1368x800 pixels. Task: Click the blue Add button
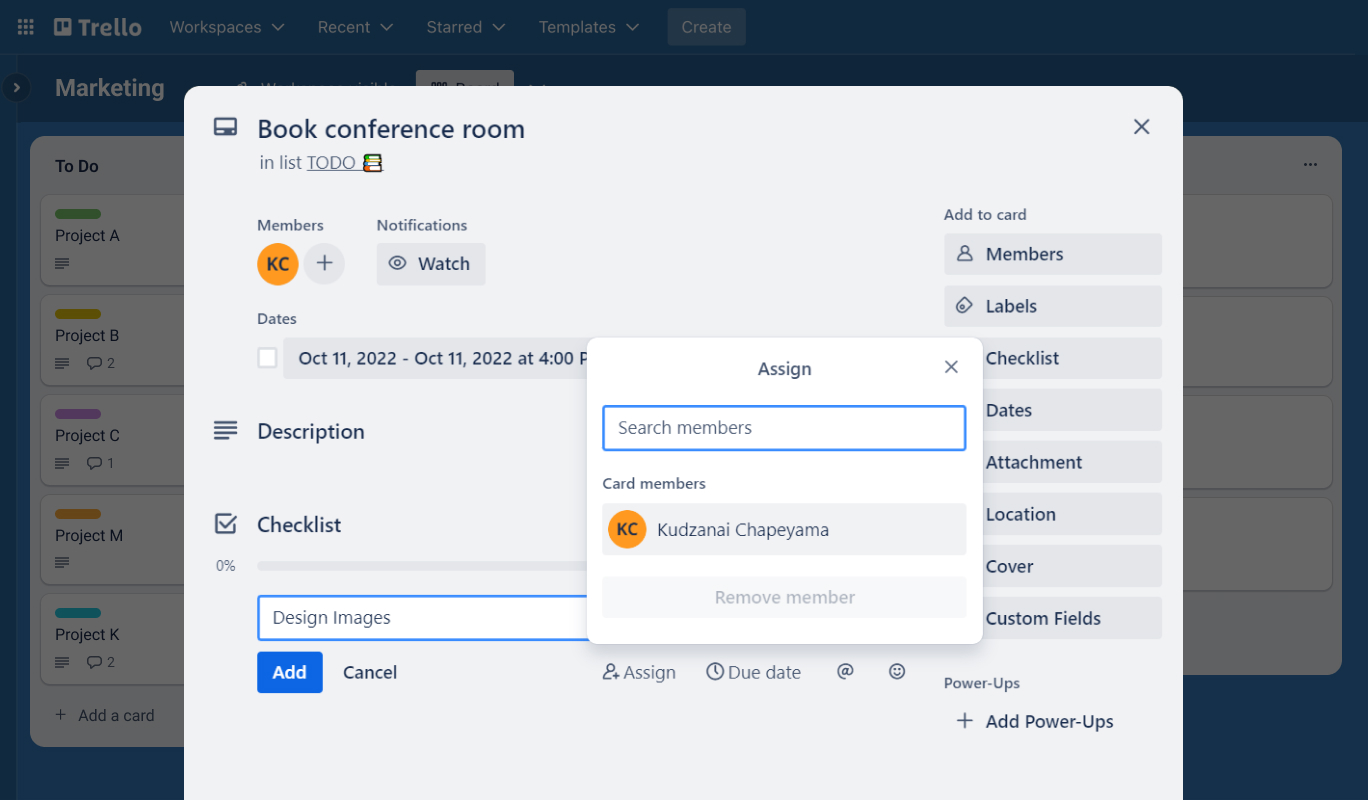(289, 672)
